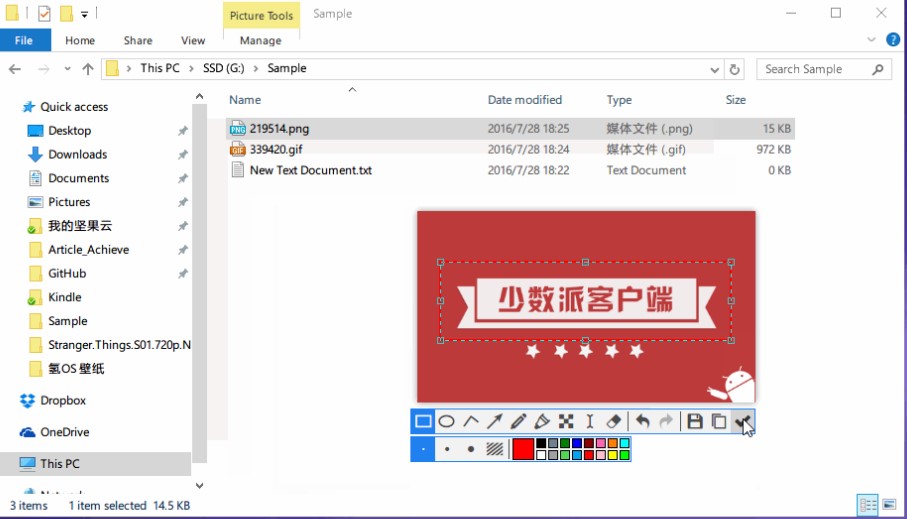The width and height of the screenshot is (907, 519).
Task: Select the rectangle drawing tool
Action: coord(423,422)
